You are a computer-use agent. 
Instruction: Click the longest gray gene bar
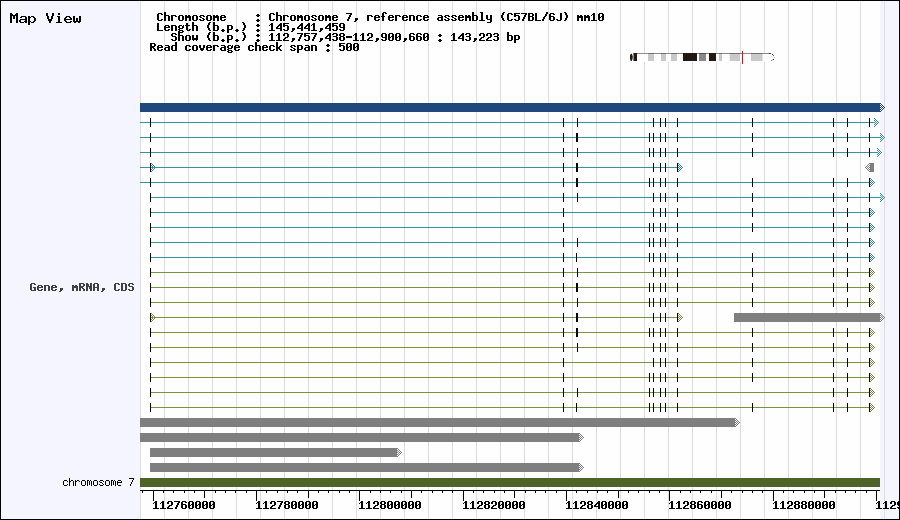440,422
